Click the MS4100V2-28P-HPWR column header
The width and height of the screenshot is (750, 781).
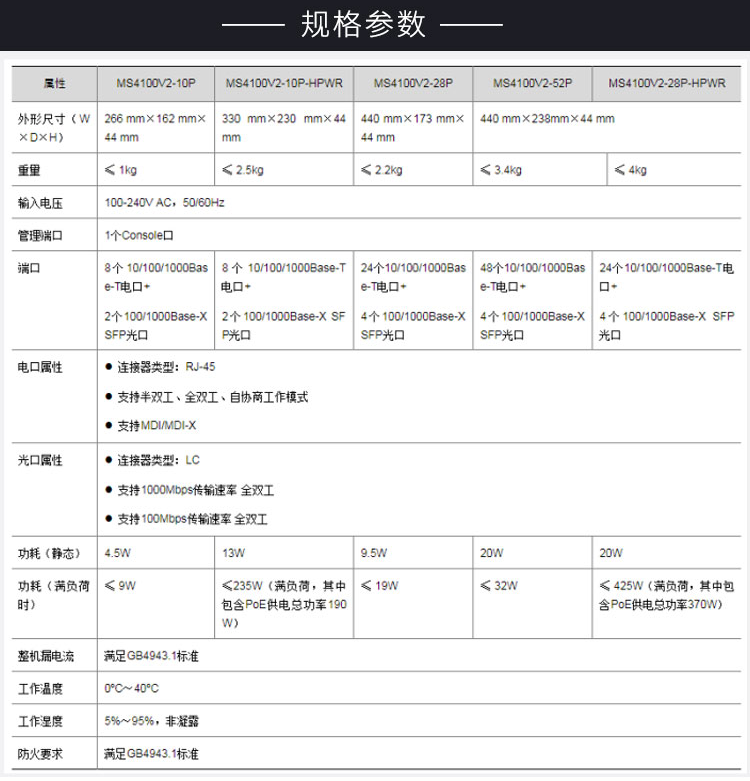[666, 83]
